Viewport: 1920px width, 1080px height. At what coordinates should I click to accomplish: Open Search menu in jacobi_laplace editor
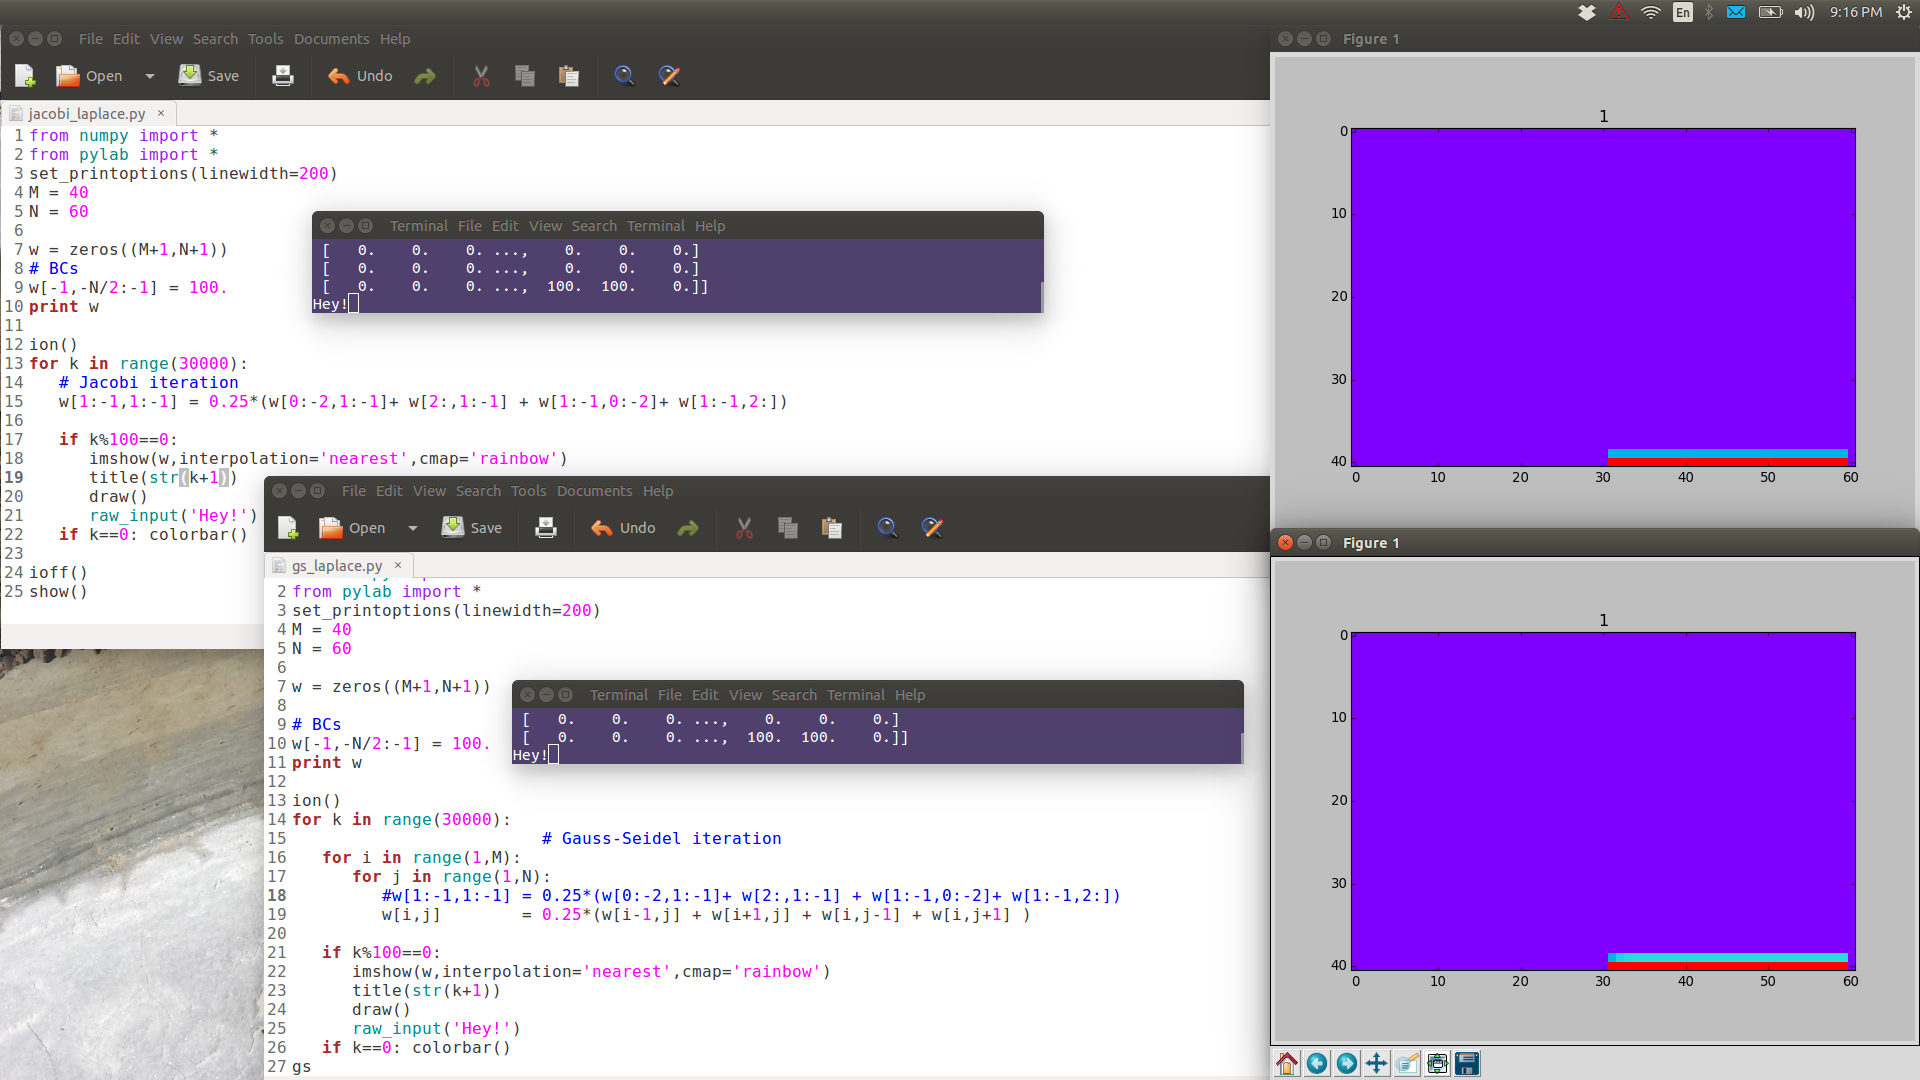(215, 39)
